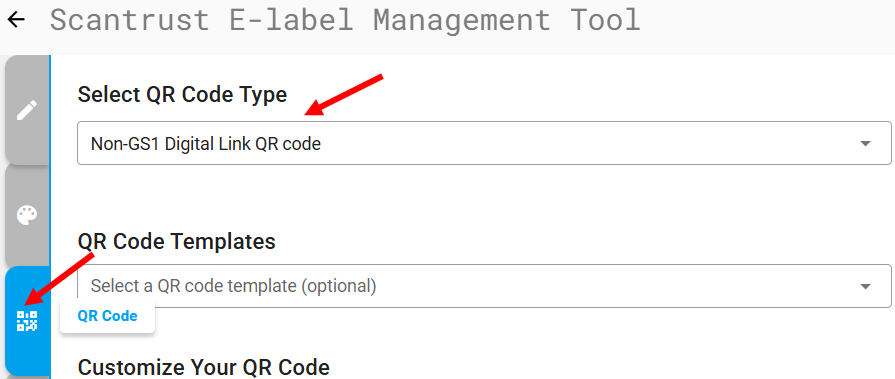Click the 'Customize Your QR Code' heading

click(x=204, y=366)
